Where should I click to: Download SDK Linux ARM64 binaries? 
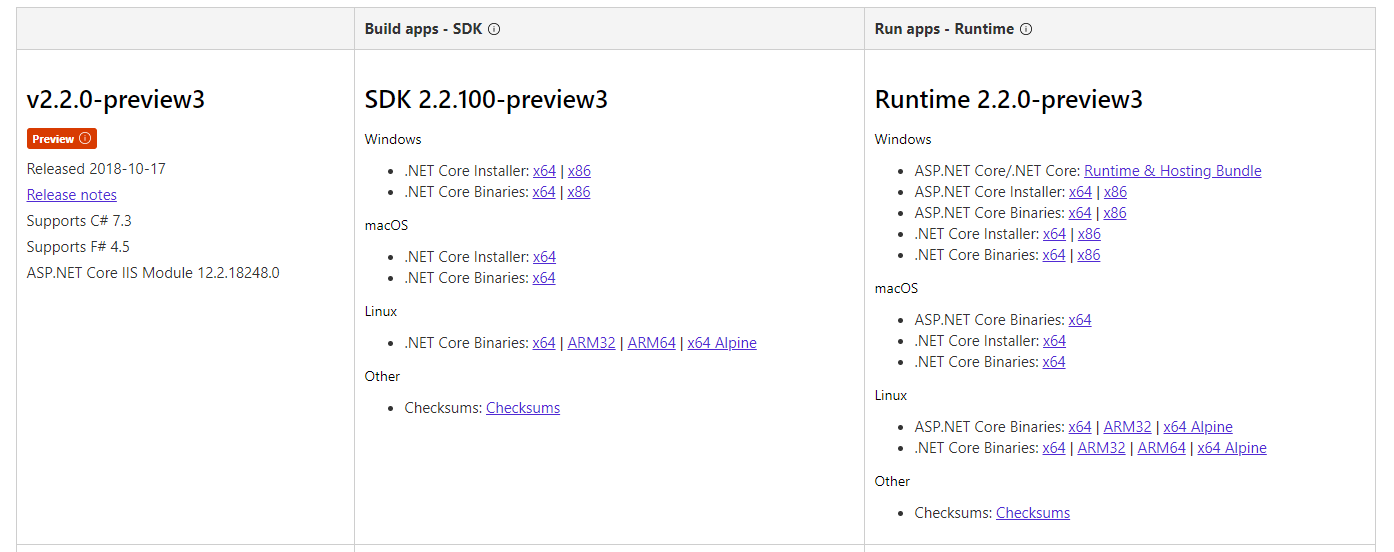[x=652, y=343]
